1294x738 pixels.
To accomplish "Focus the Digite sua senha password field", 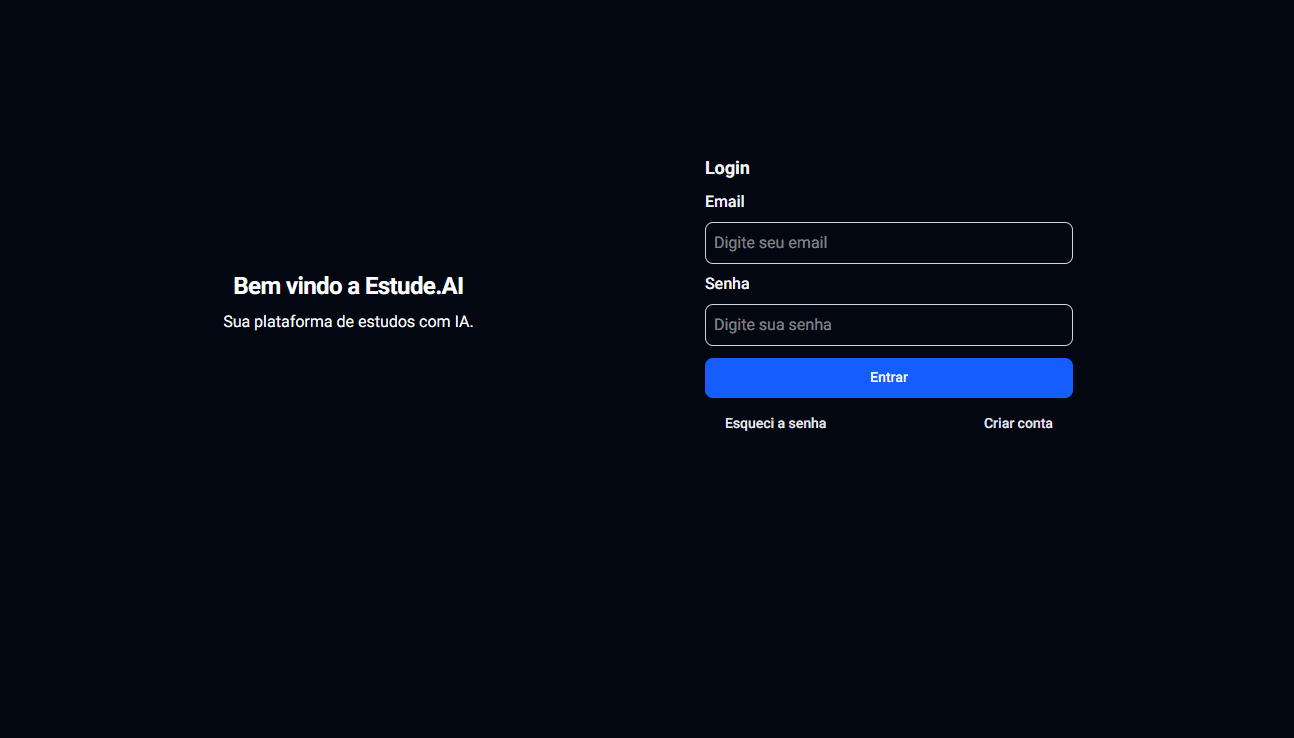I will [888, 324].
